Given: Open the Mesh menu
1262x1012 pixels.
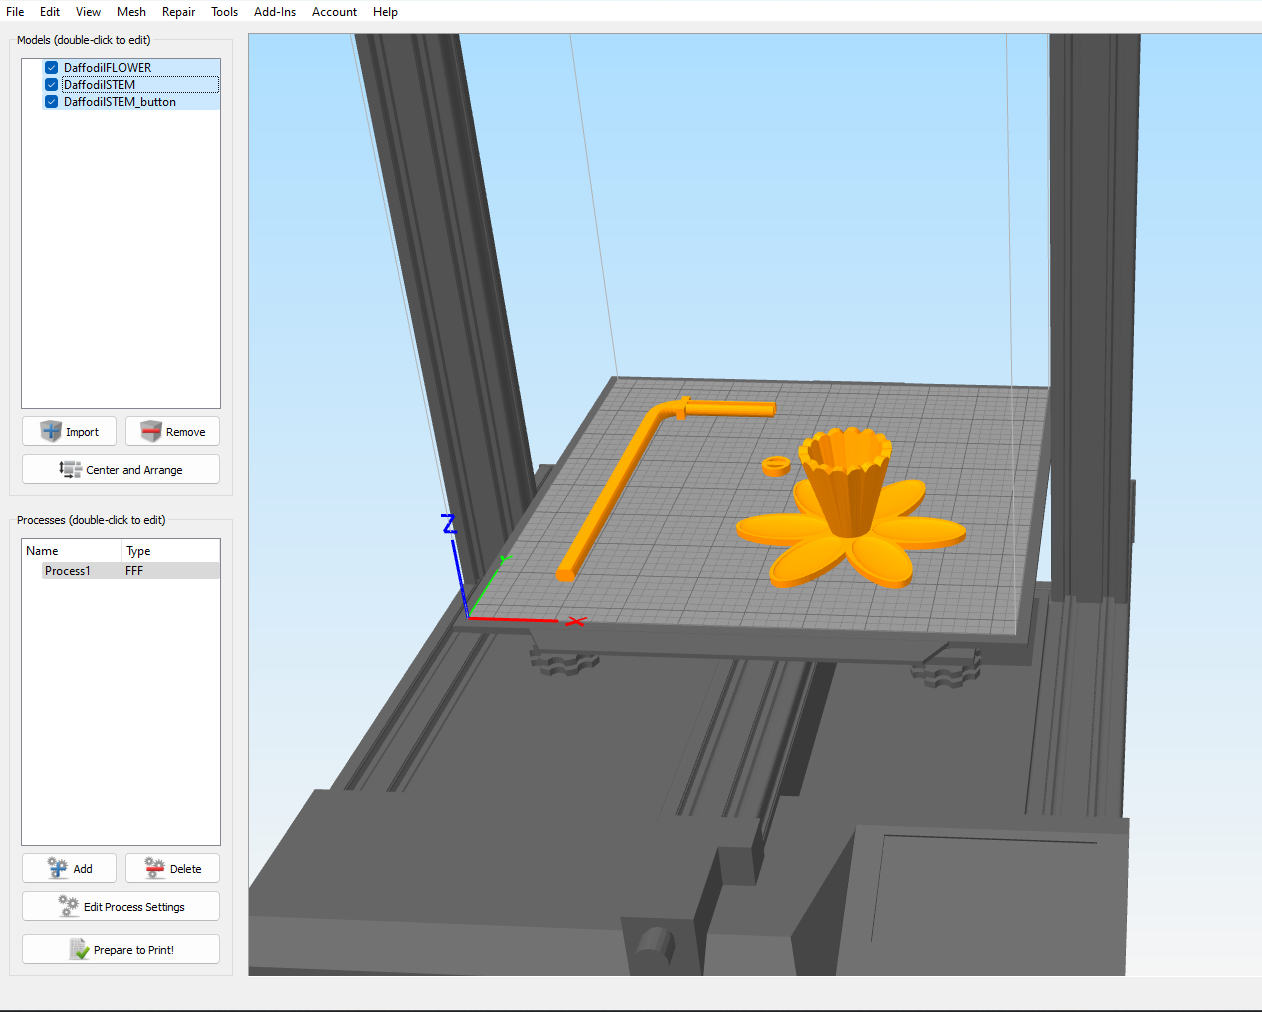Looking at the screenshot, I should click(x=131, y=12).
